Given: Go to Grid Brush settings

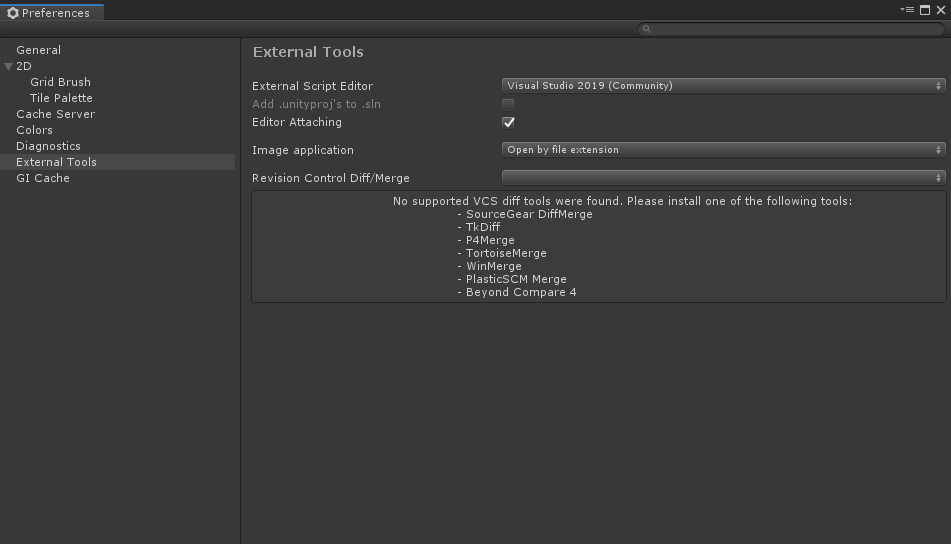Looking at the screenshot, I should [60, 82].
